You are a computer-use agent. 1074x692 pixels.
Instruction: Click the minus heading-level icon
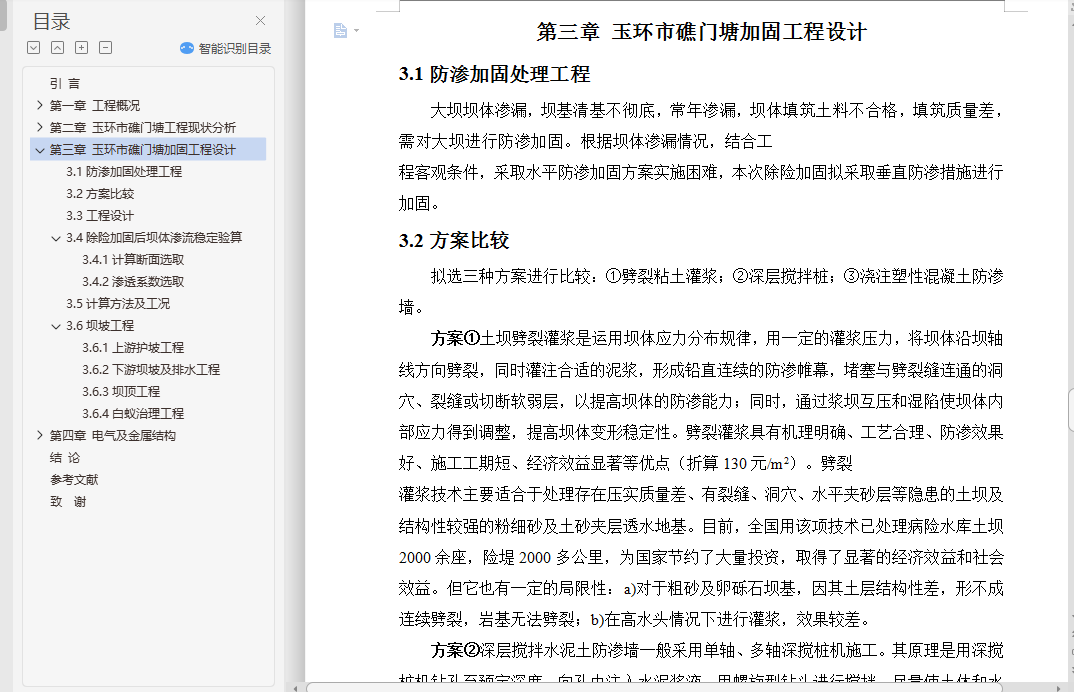click(105, 47)
